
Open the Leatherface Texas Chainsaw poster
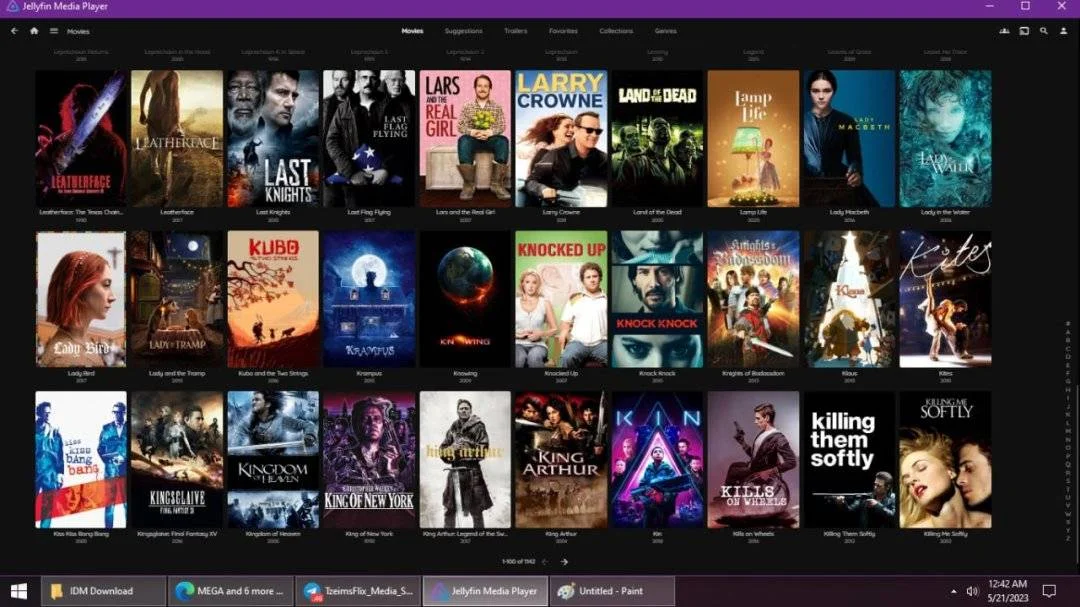pyautogui.click(x=81, y=138)
